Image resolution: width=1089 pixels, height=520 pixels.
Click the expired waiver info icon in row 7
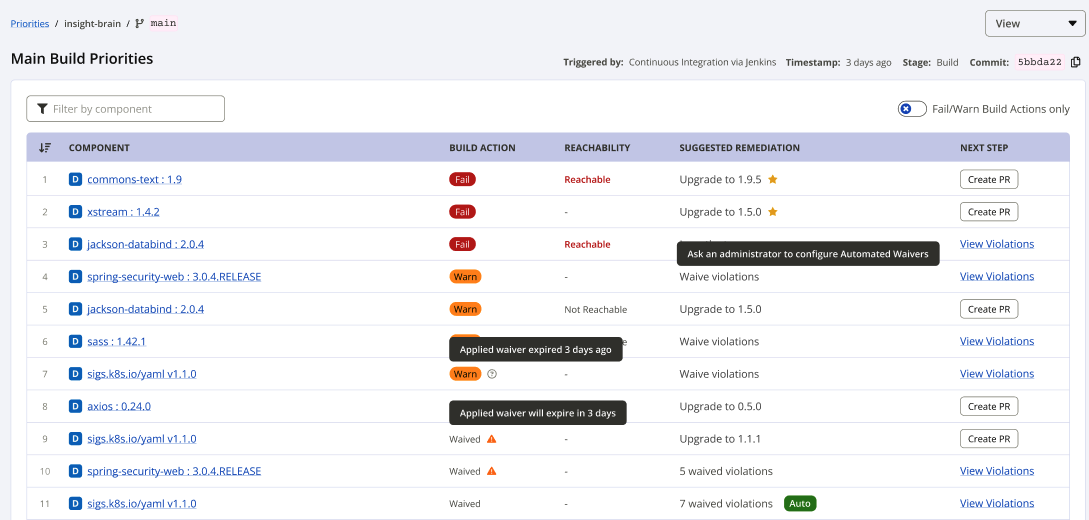coord(492,374)
